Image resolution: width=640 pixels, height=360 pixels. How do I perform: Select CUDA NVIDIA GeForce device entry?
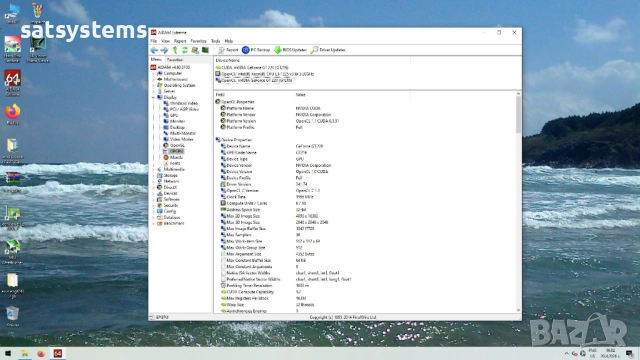click(252, 68)
